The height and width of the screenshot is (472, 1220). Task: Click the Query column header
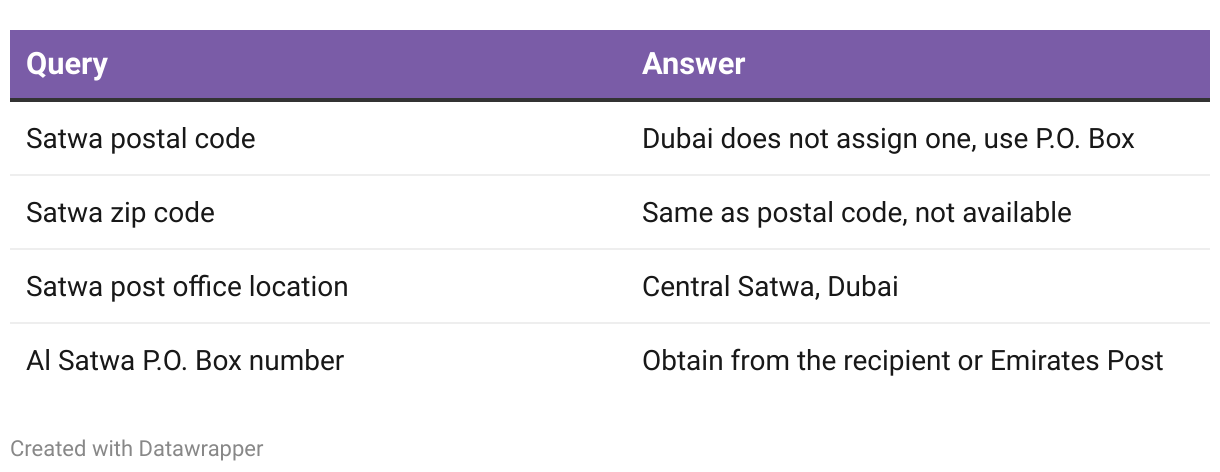click(67, 65)
